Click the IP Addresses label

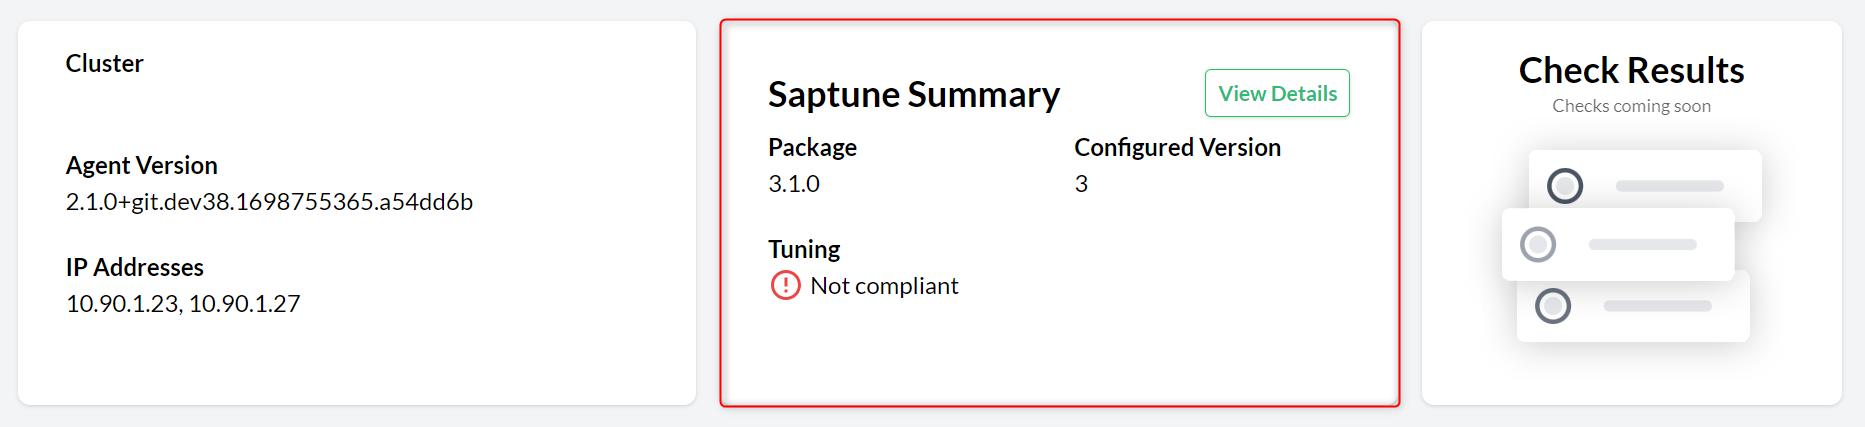pyautogui.click(x=134, y=267)
